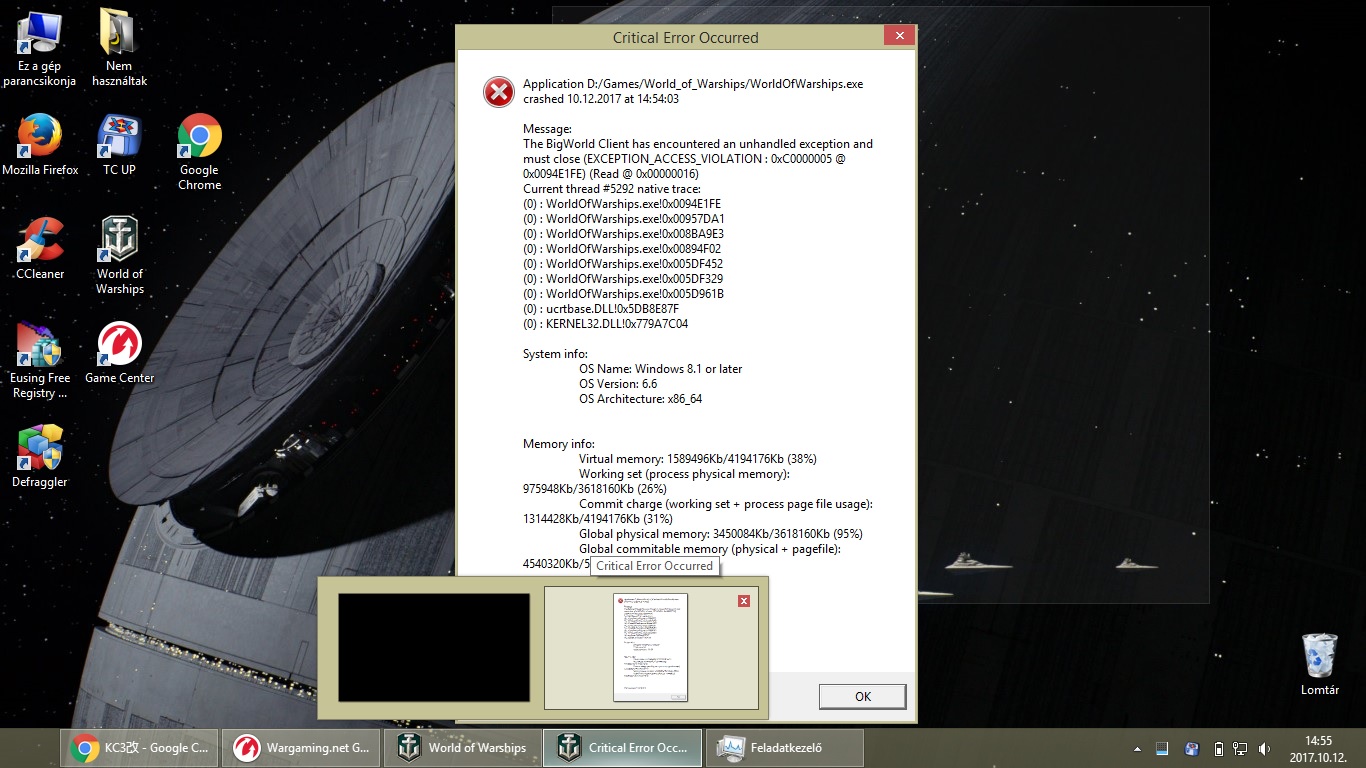1366x768 pixels.
Task: Launch Mozilla Firefox from the desktop
Action: 40,146
